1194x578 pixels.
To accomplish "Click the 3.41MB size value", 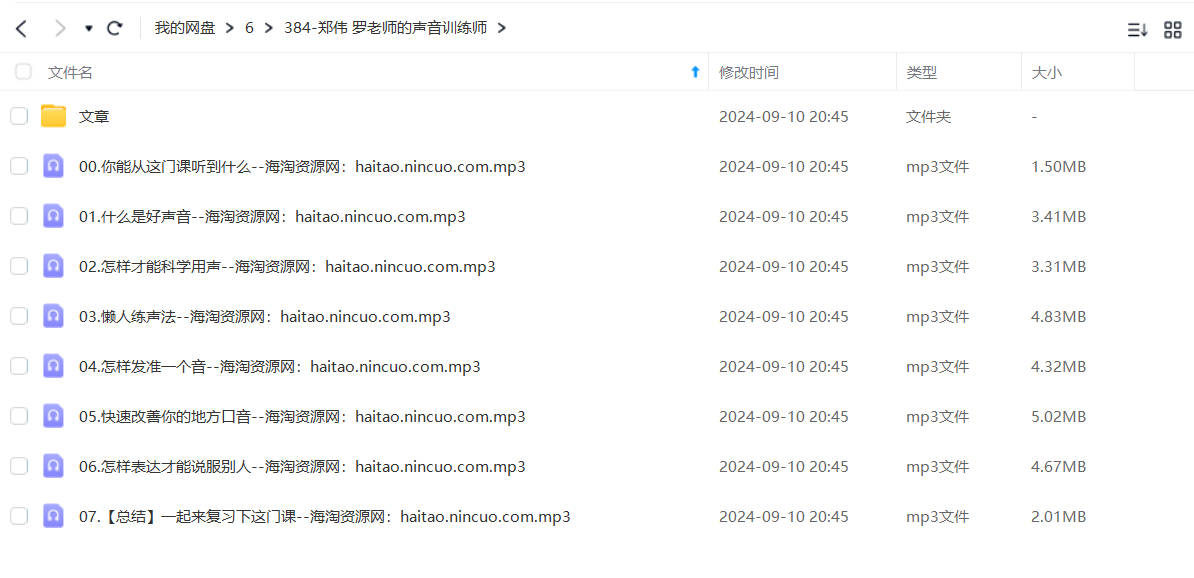I will (x=1058, y=217).
